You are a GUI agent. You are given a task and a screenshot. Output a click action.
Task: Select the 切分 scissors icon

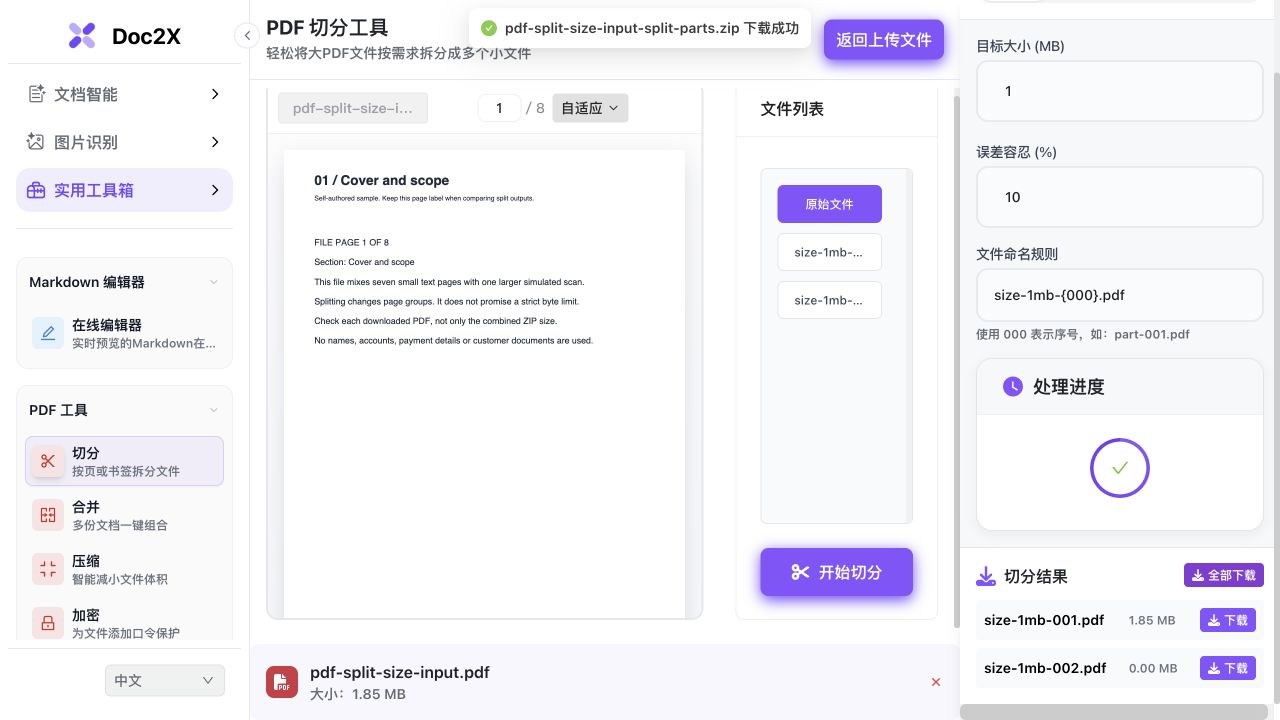click(x=48, y=461)
